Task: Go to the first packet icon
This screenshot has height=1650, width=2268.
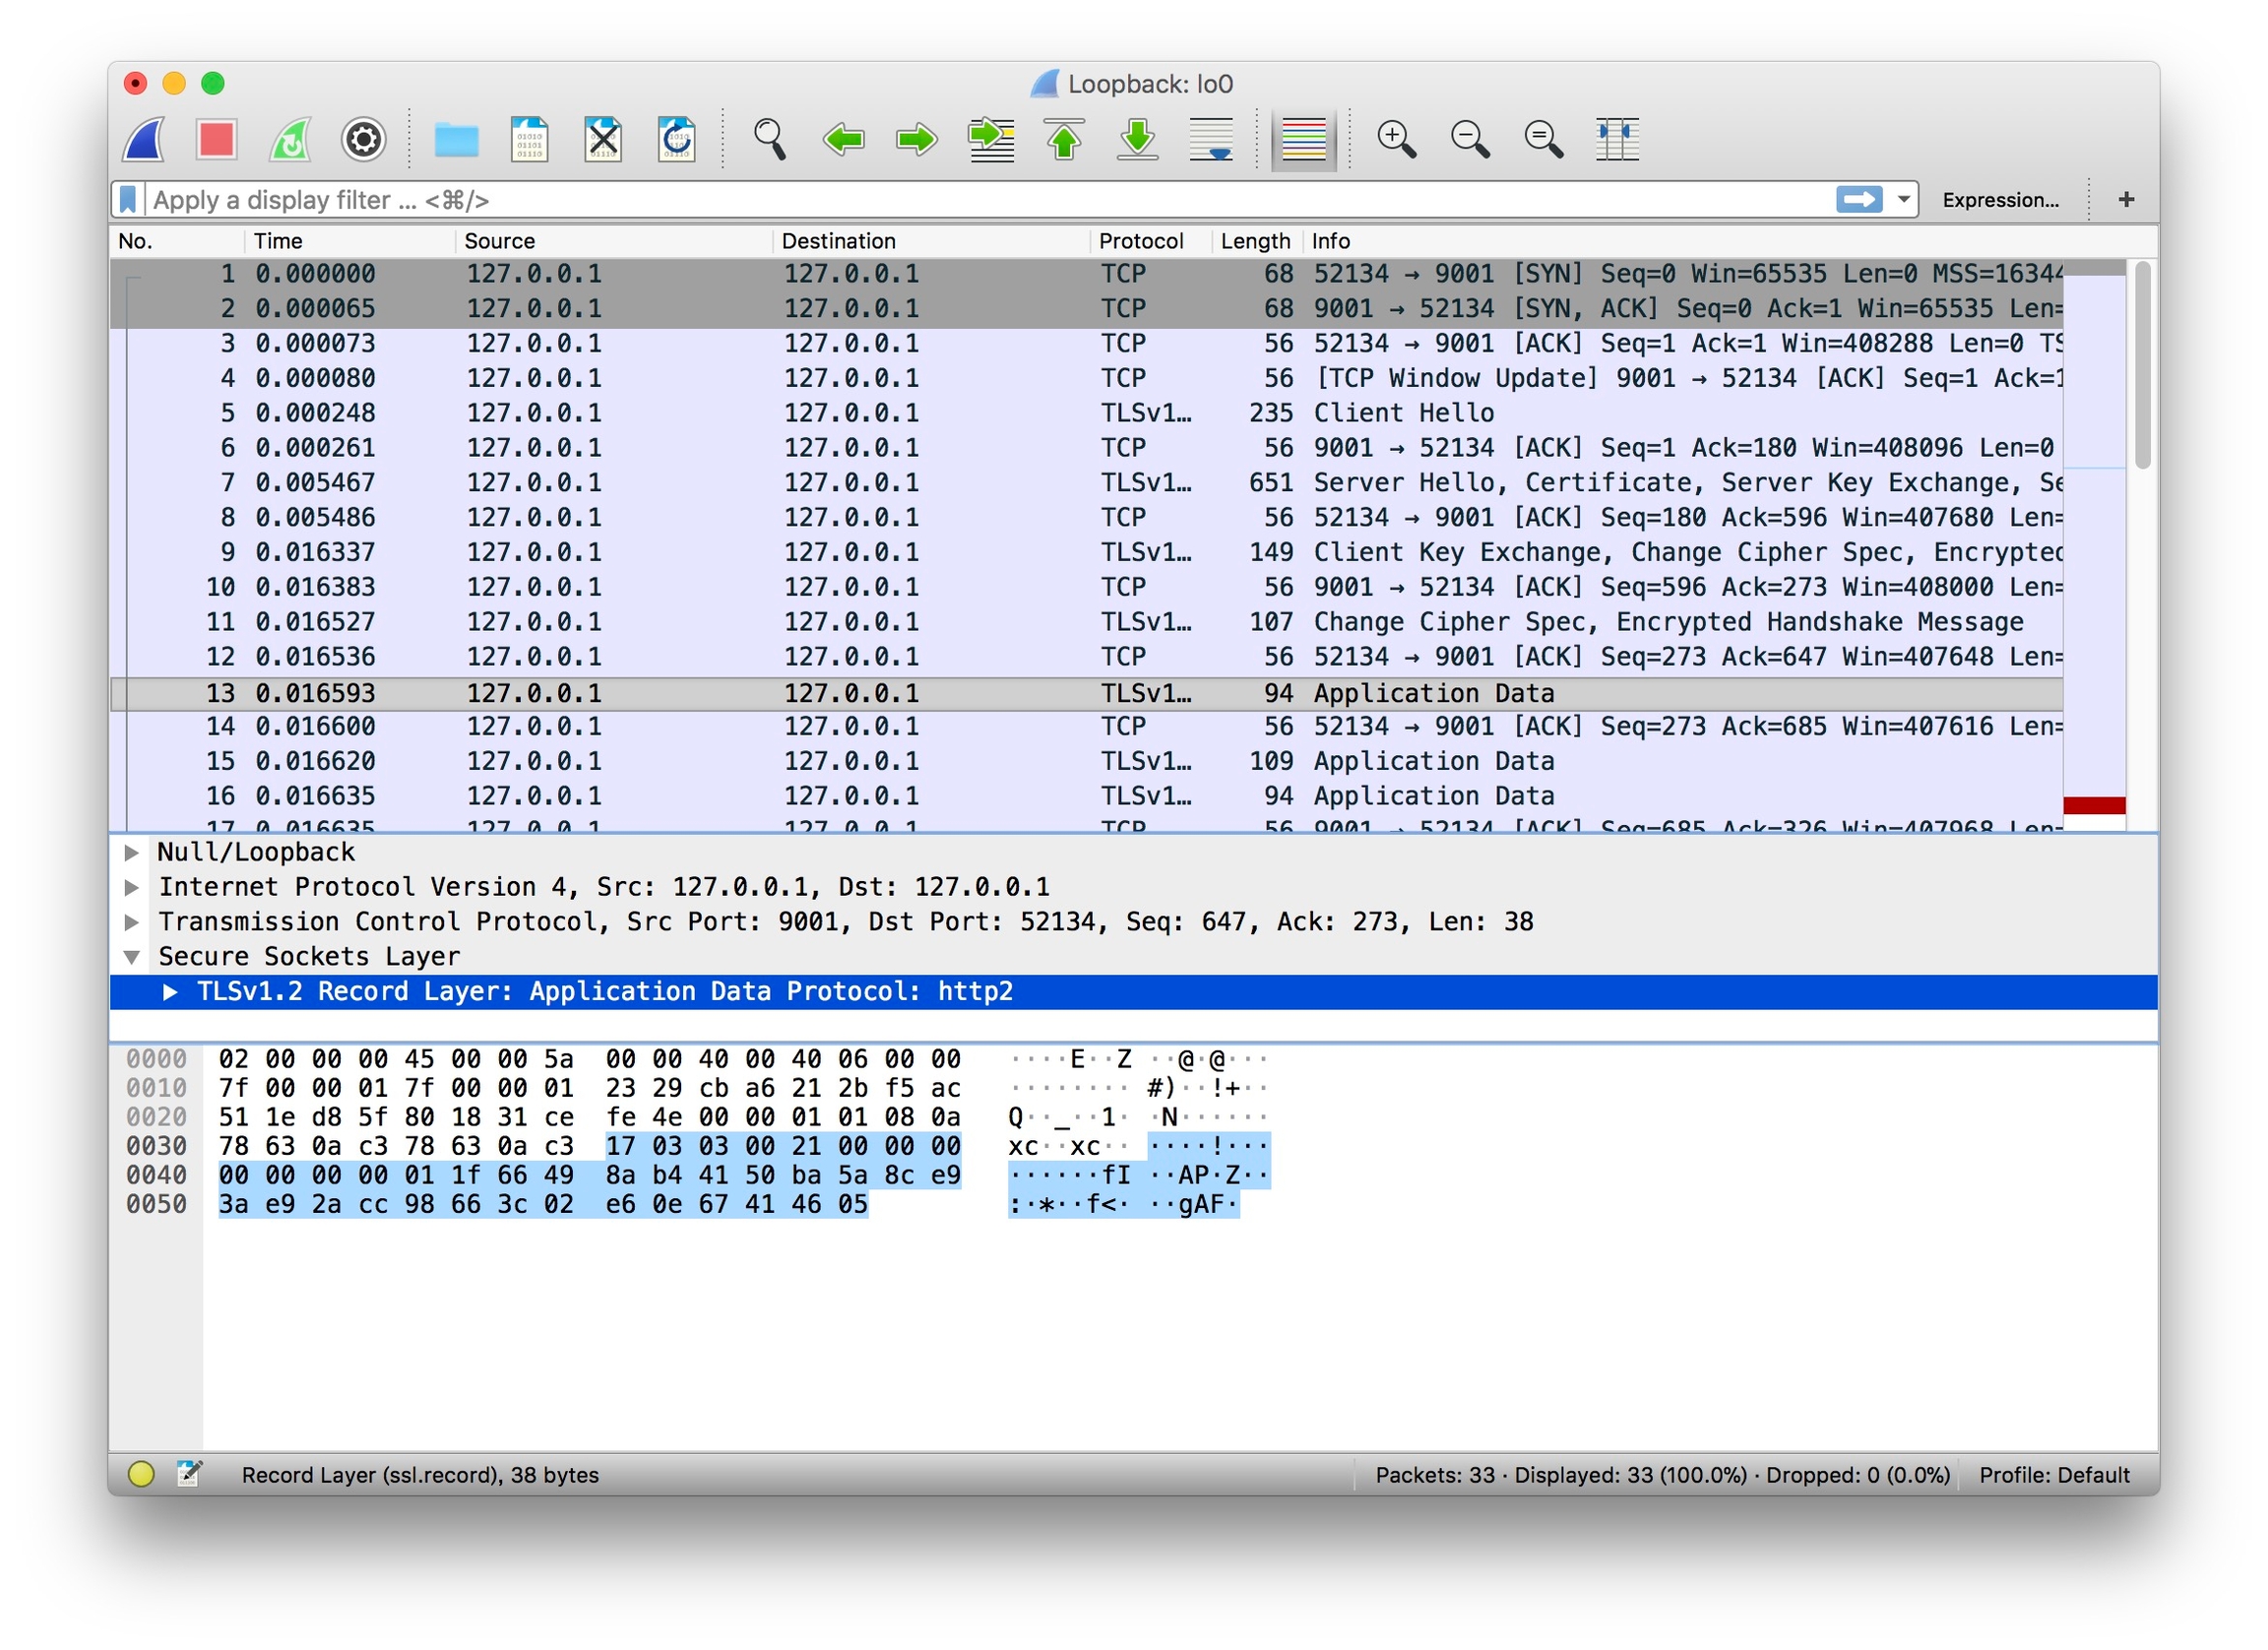Action: click(1064, 139)
